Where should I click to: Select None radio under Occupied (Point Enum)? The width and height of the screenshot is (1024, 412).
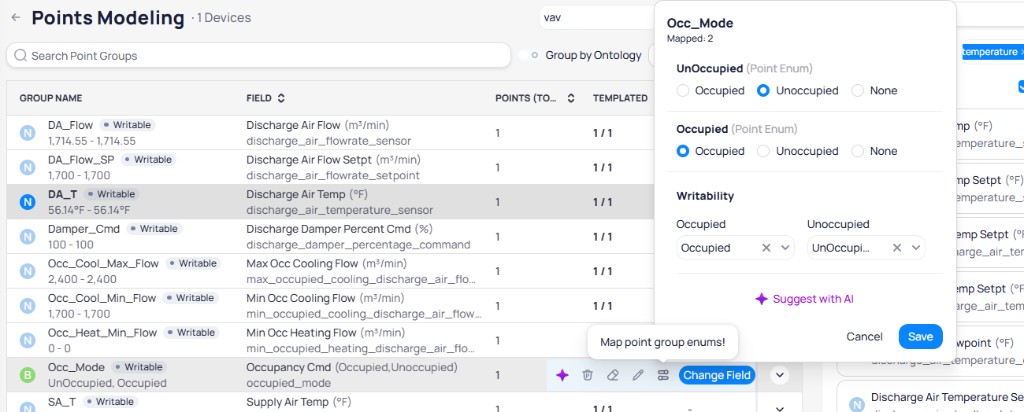click(857, 151)
